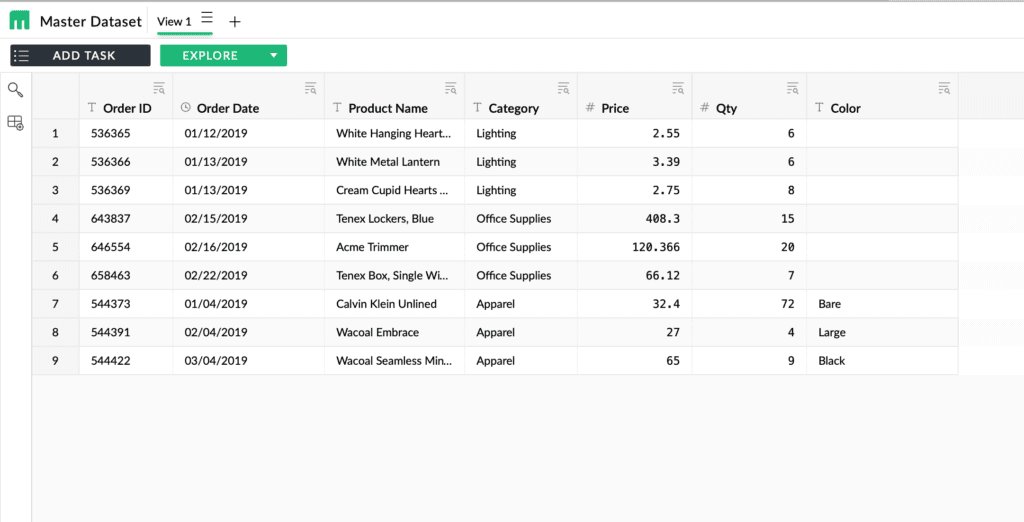
Task: Click the Calvin Klein Unlined cell
Action: (x=394, y=304)
